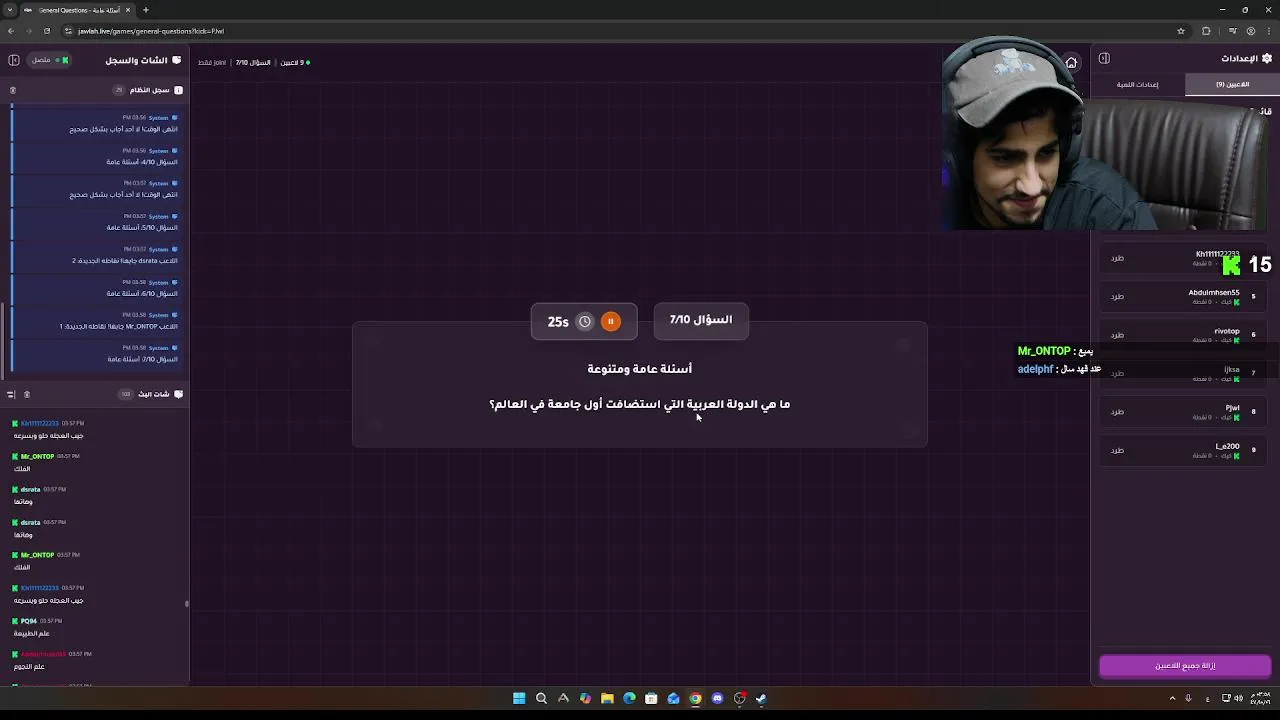Kick player Kh1111122233 with طرد

[x=1117, y=258]
